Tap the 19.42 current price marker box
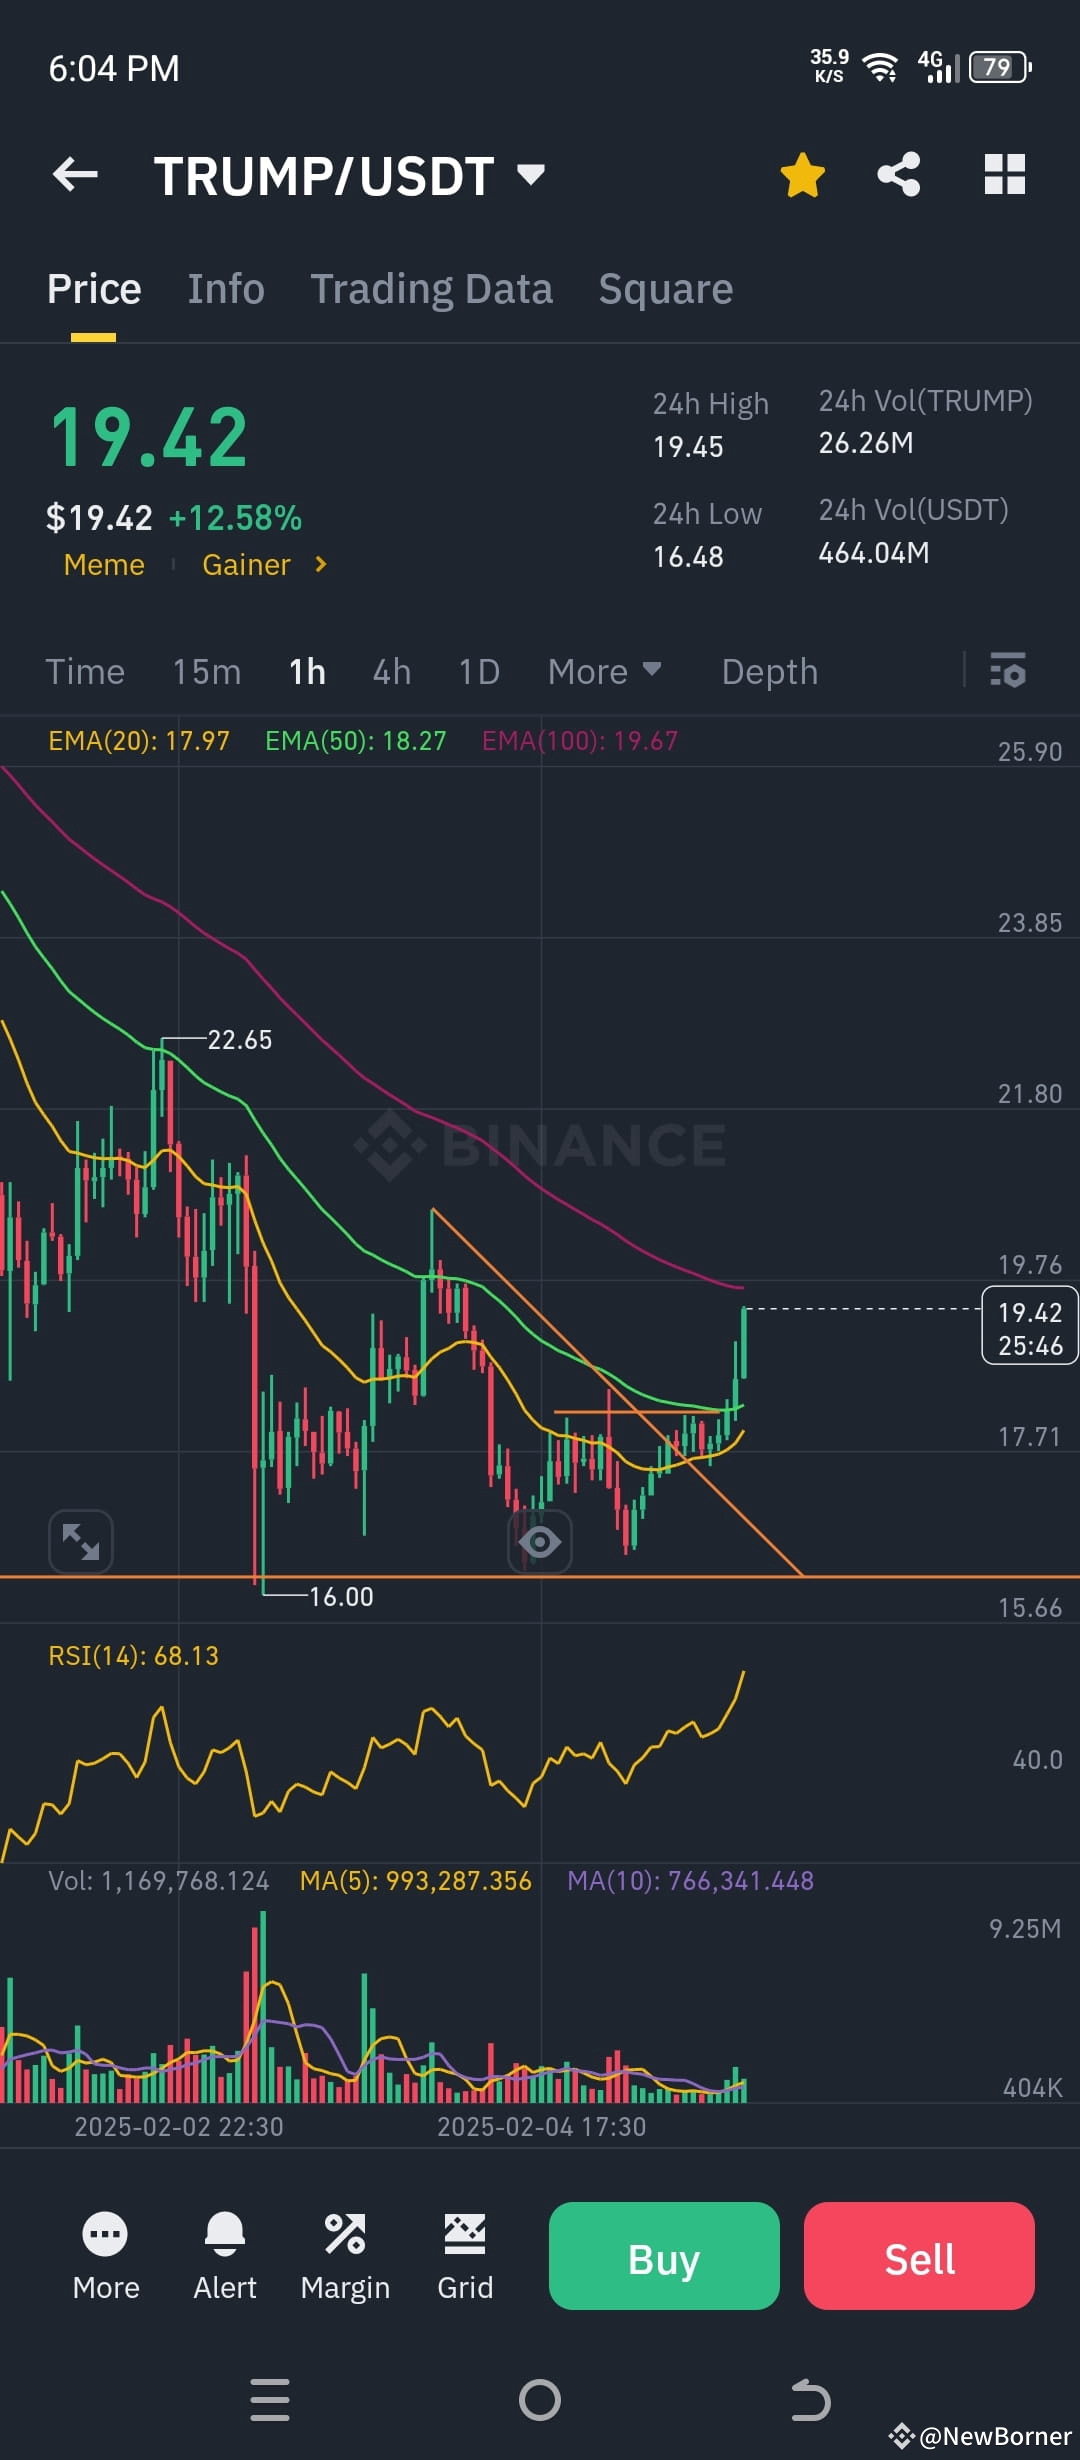The image size is (1080, 2460). coord(1030,1328)
